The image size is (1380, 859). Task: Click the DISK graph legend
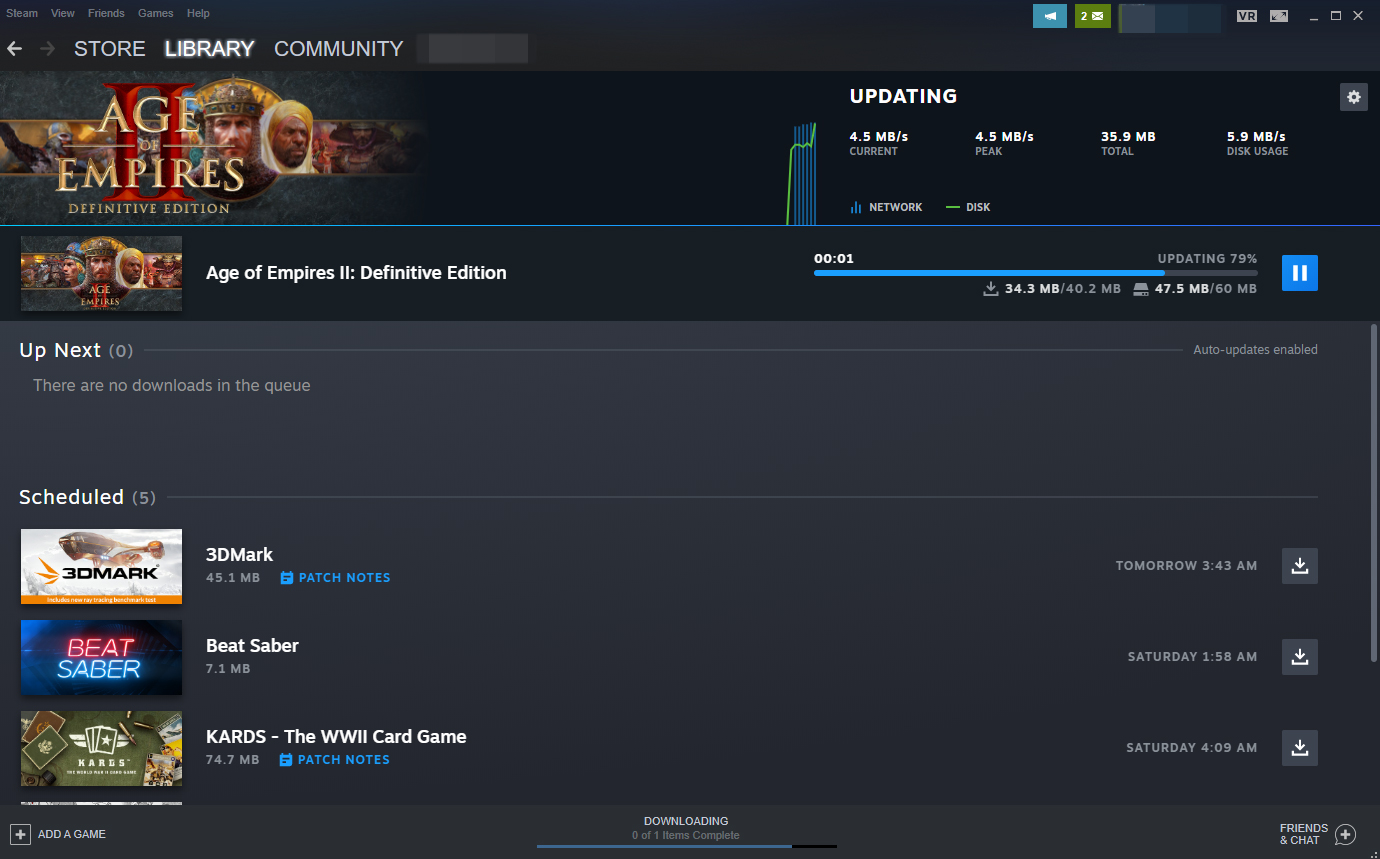968,207
